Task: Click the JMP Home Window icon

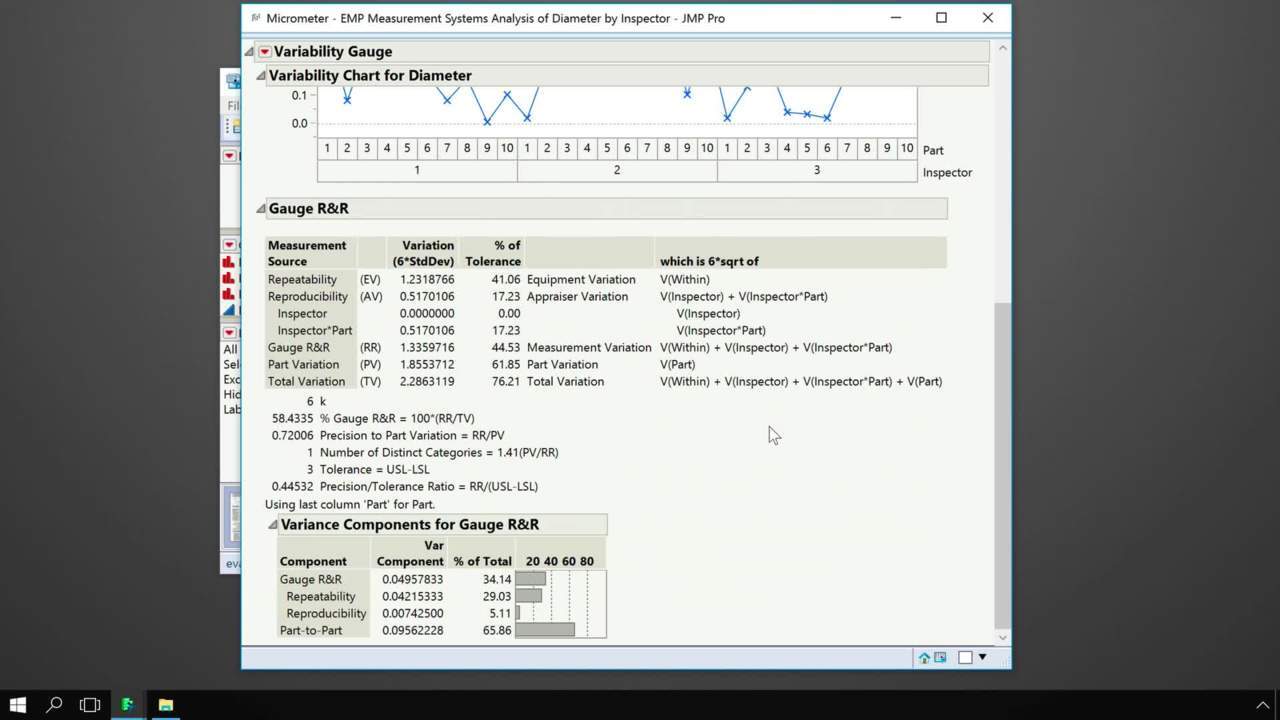Action: coord(924,658)
